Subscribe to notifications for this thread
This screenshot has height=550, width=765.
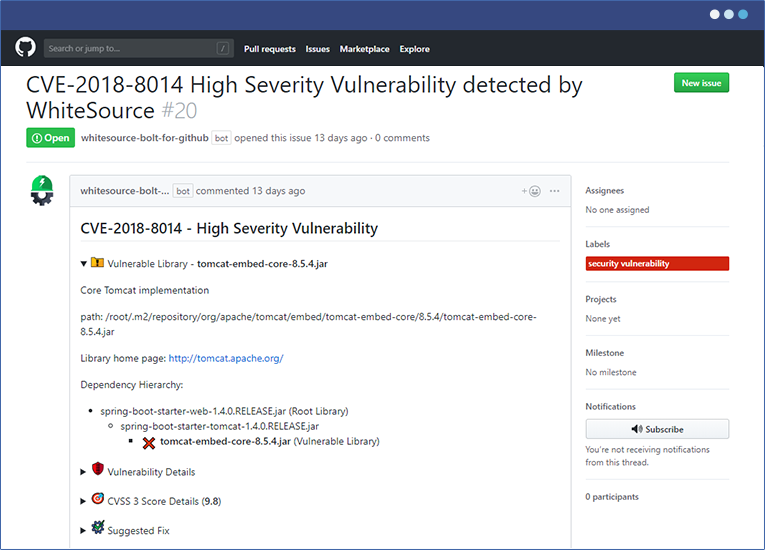click(657, 429)
